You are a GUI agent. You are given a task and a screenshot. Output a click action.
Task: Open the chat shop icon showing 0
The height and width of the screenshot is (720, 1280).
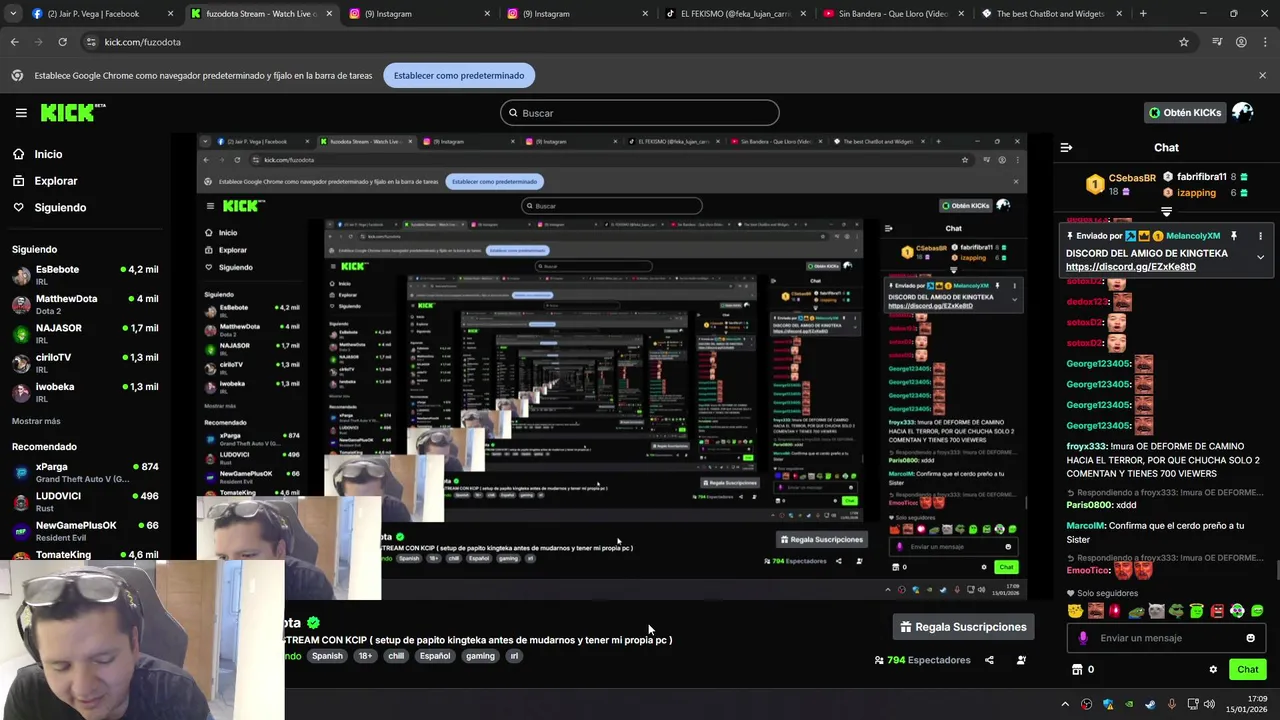pyautogui.click(x=1083, y=670)
